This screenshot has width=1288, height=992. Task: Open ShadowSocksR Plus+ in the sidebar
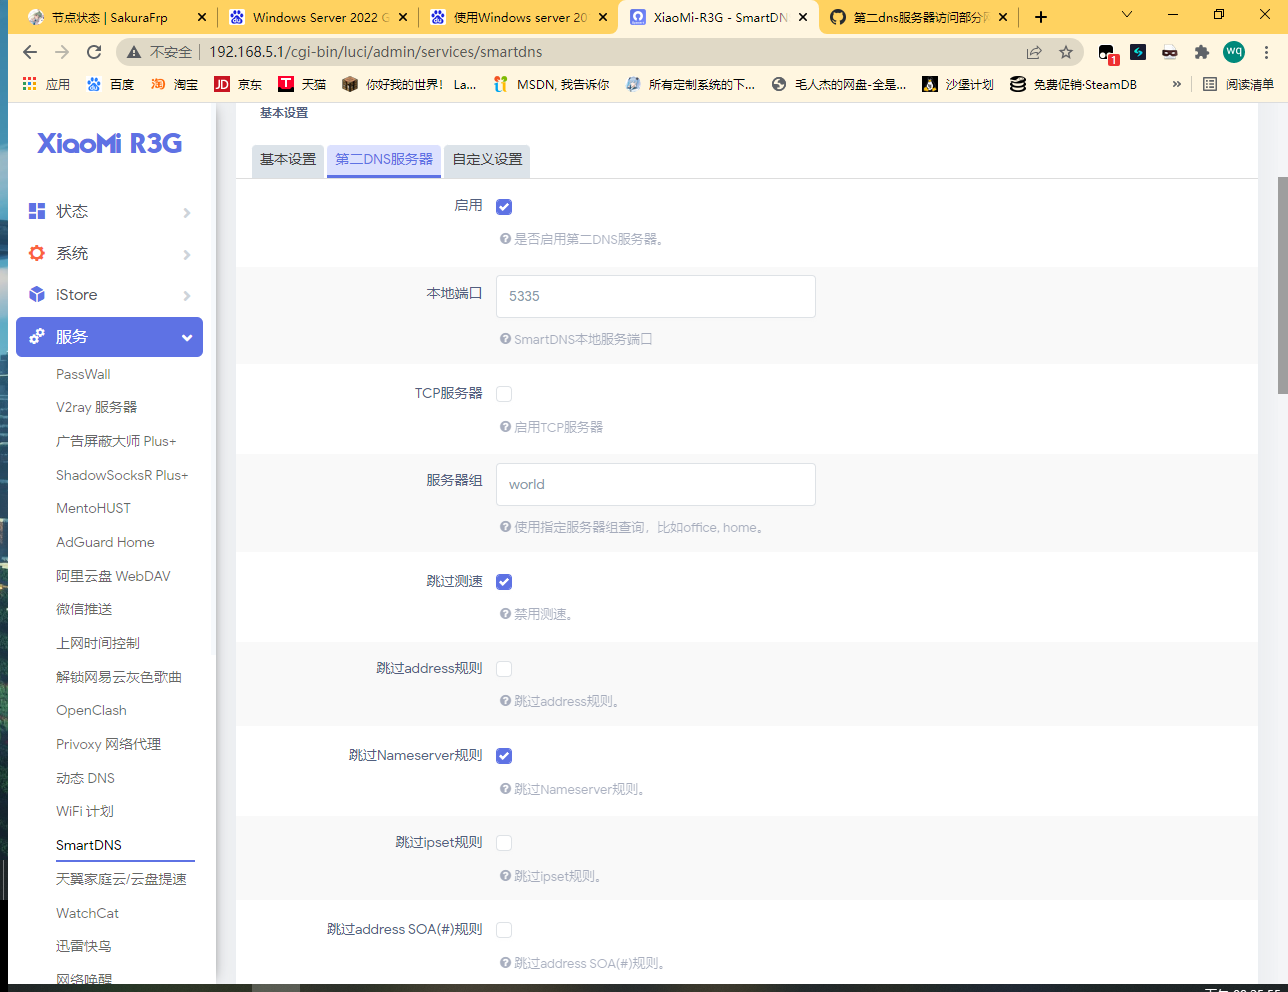tap(122, 475)
